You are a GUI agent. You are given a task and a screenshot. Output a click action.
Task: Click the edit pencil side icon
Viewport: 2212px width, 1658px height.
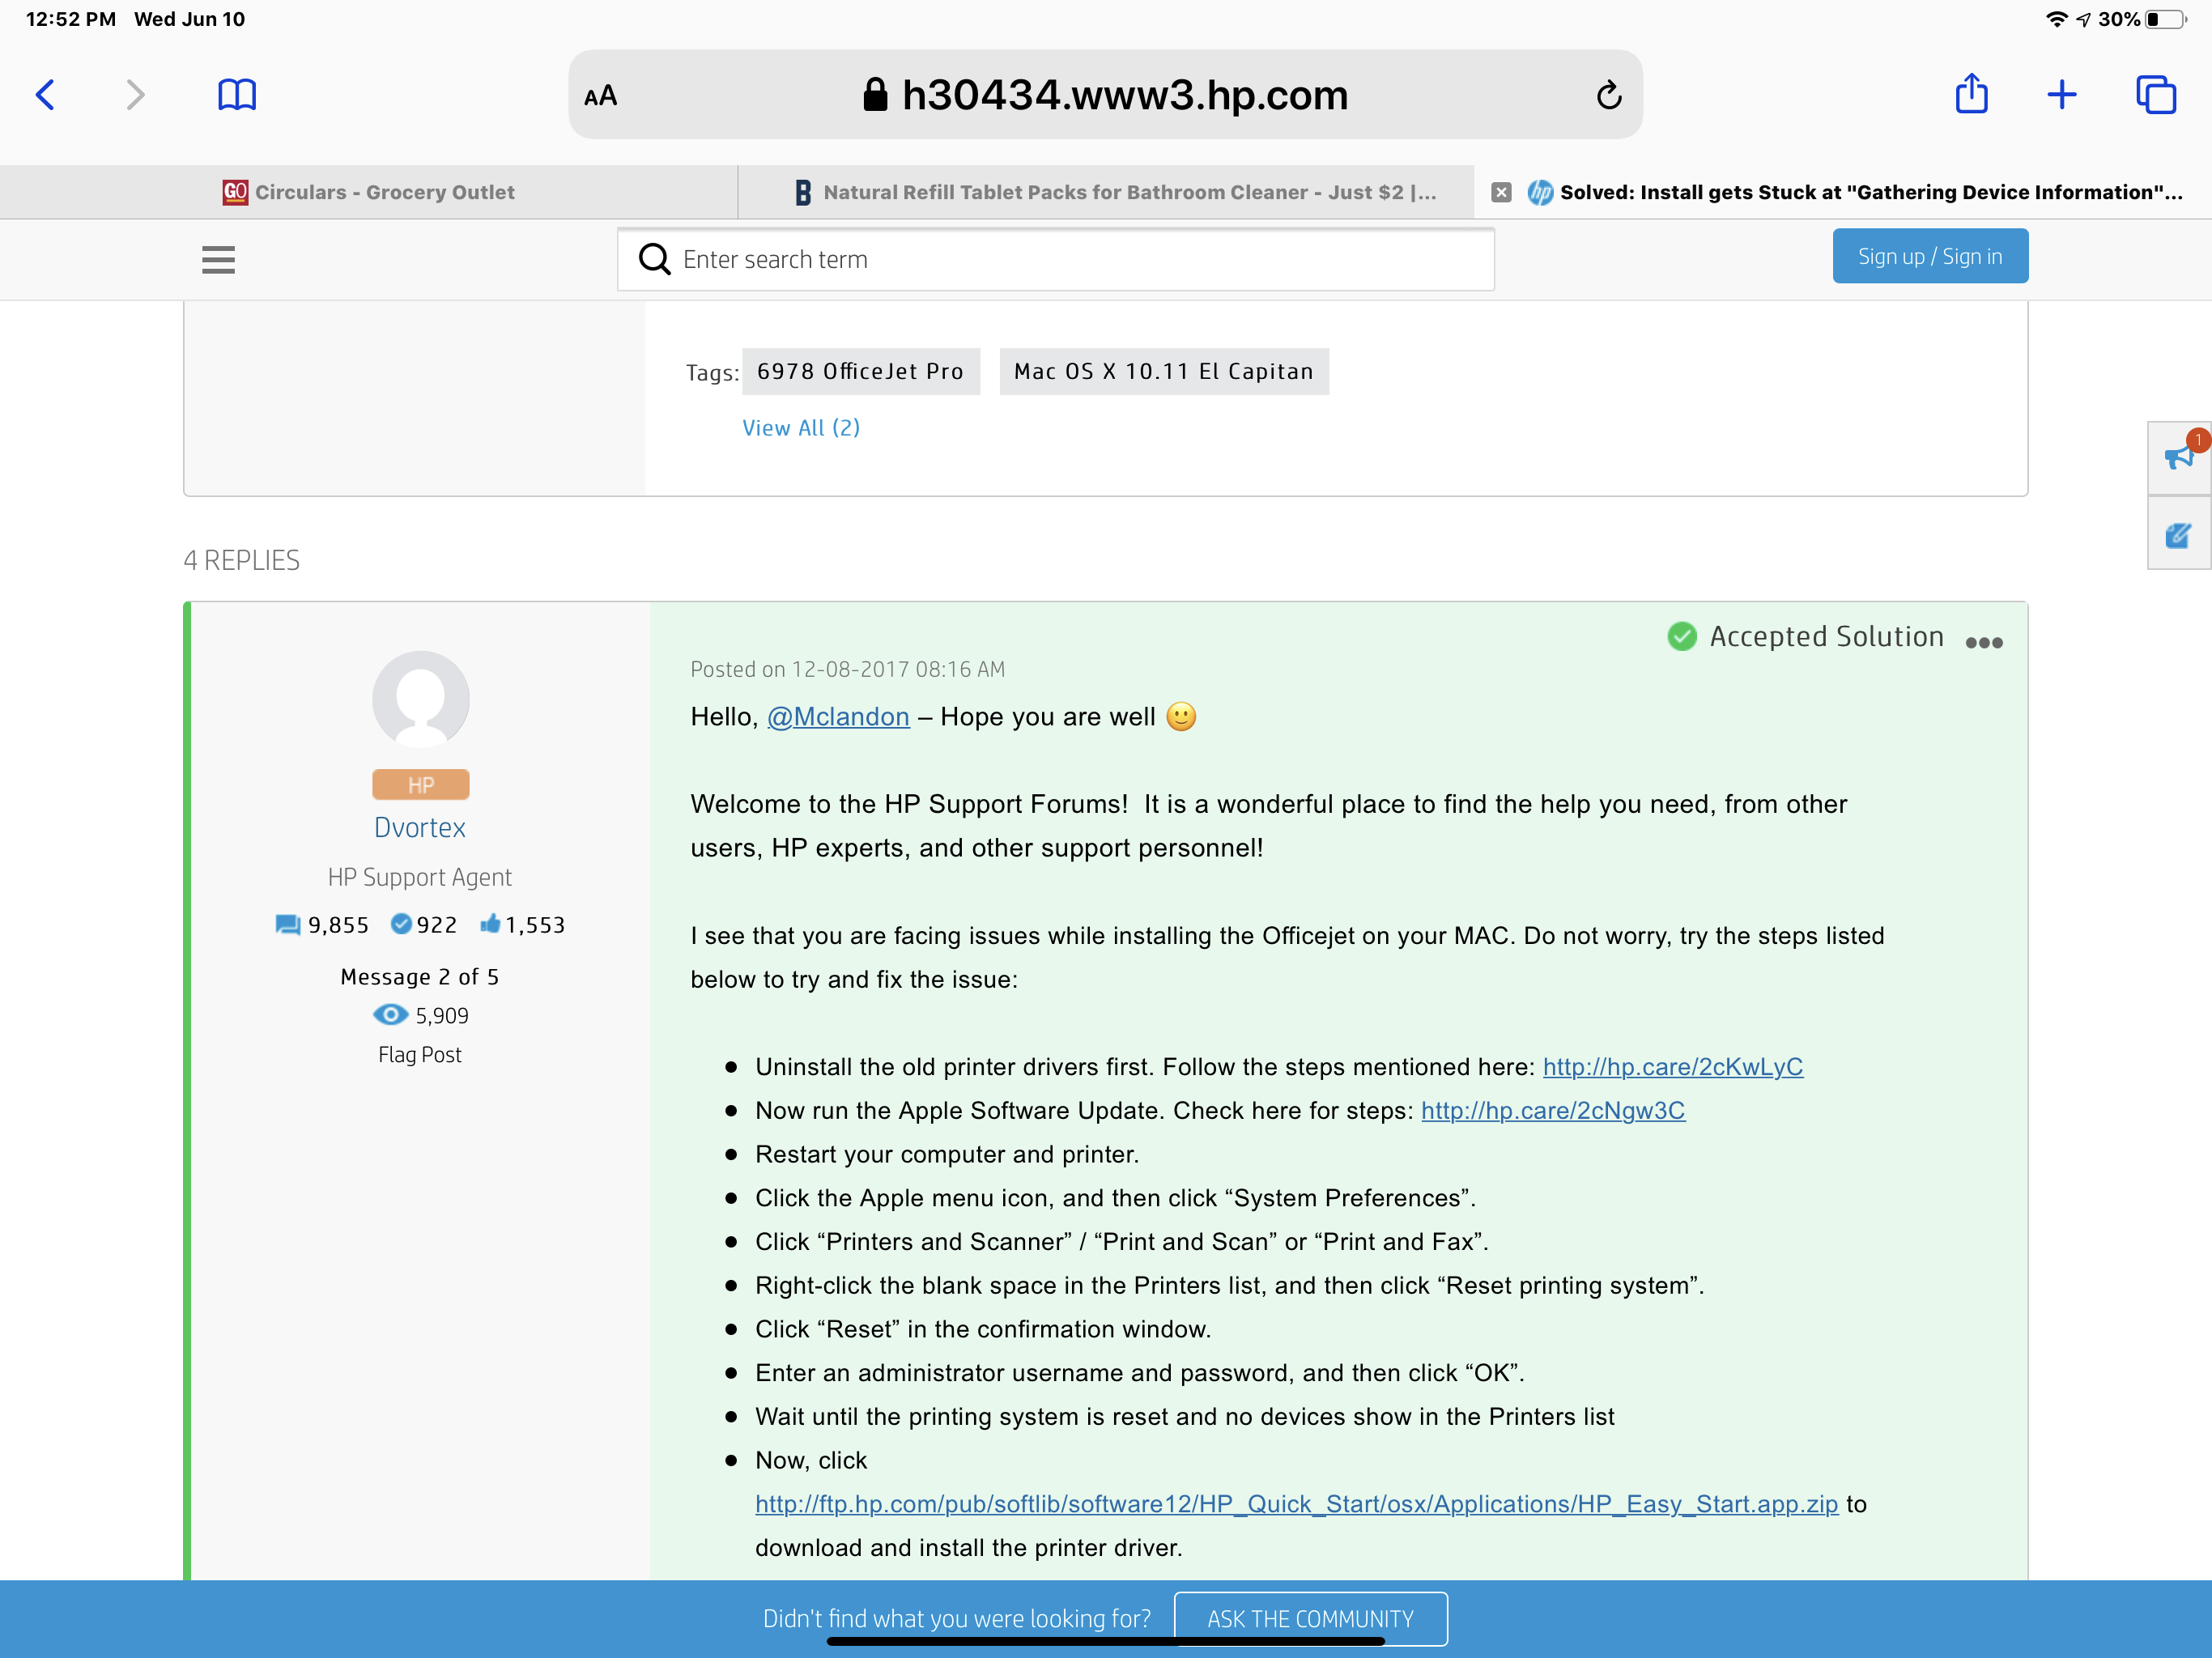pos(2178,535)
